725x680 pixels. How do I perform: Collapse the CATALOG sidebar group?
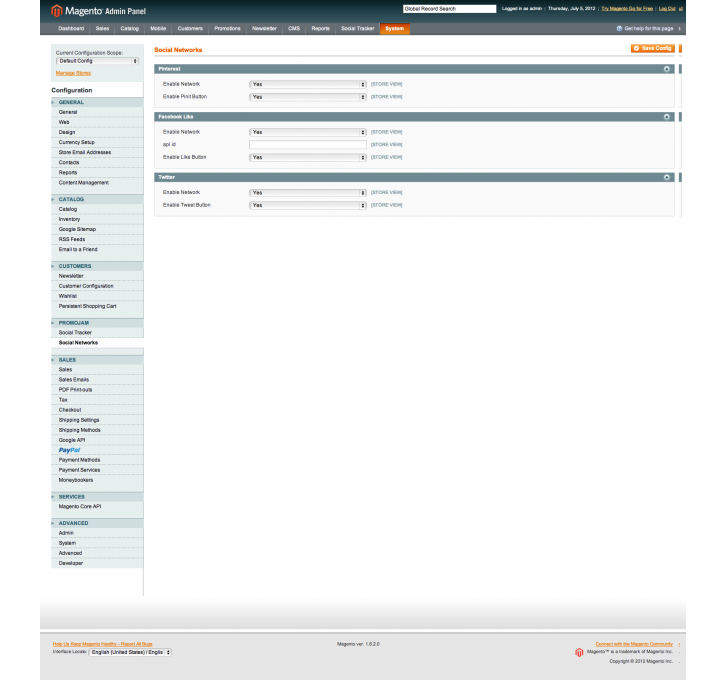click(x=97, y=199)
